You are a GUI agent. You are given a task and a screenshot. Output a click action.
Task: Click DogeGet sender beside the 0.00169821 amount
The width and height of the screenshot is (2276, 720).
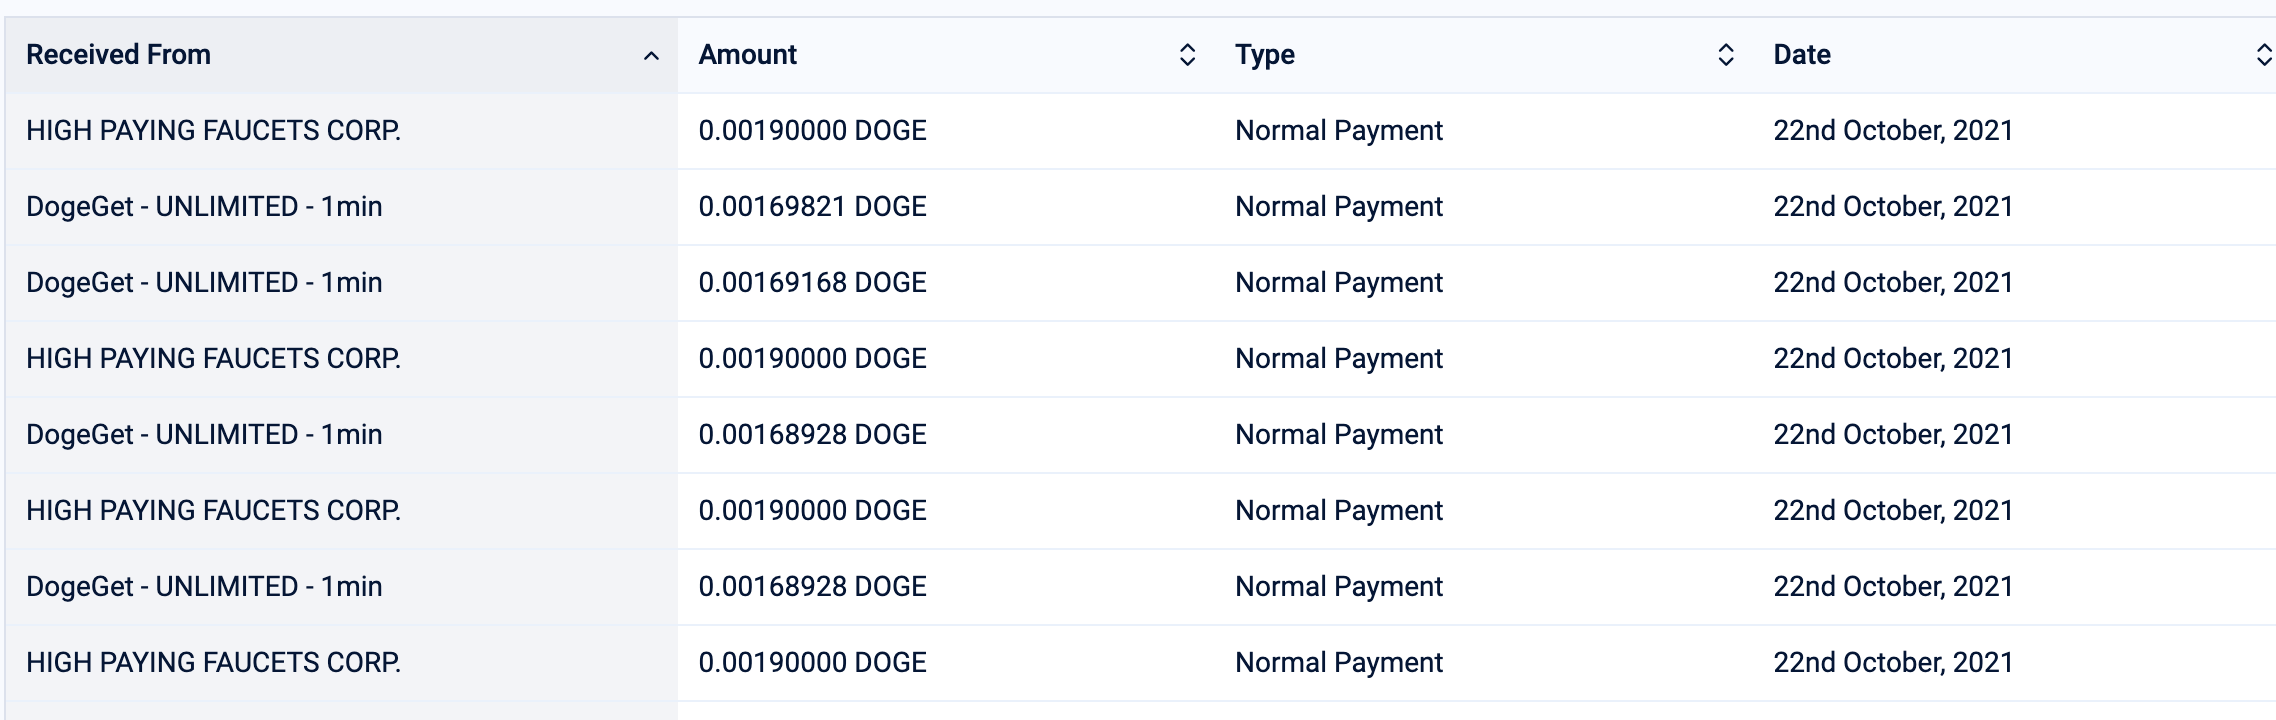pyautogui.click(x=204, y=207)
